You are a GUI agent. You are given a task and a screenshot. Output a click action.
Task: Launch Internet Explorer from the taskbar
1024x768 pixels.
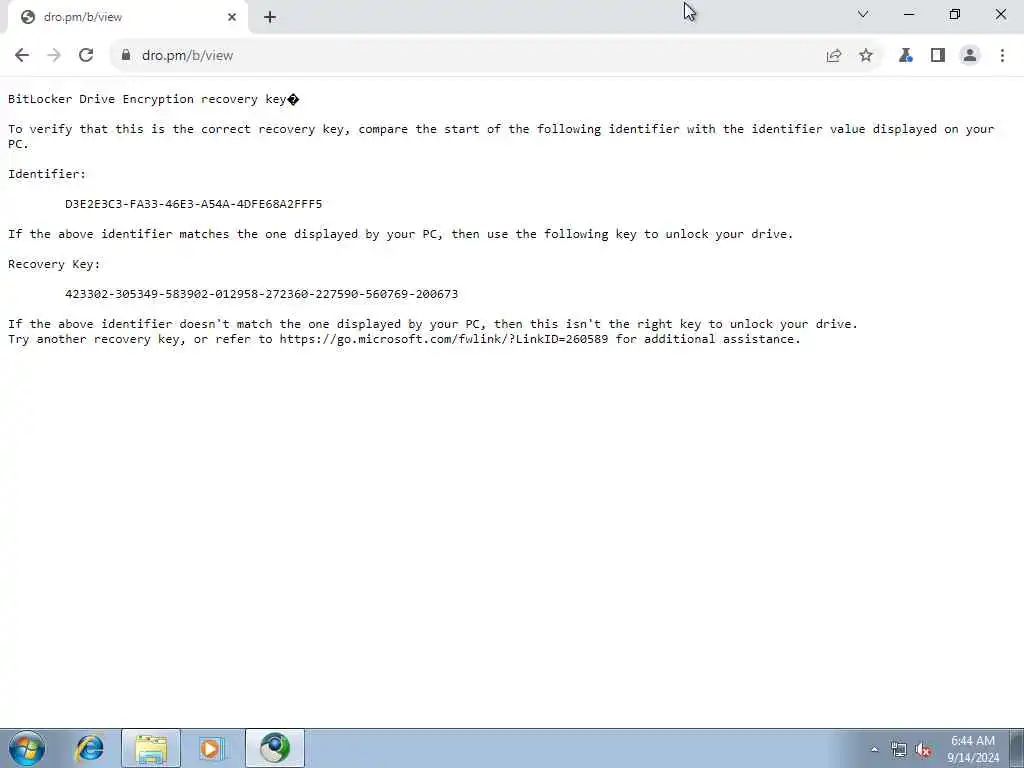click(x=89, y=748)
